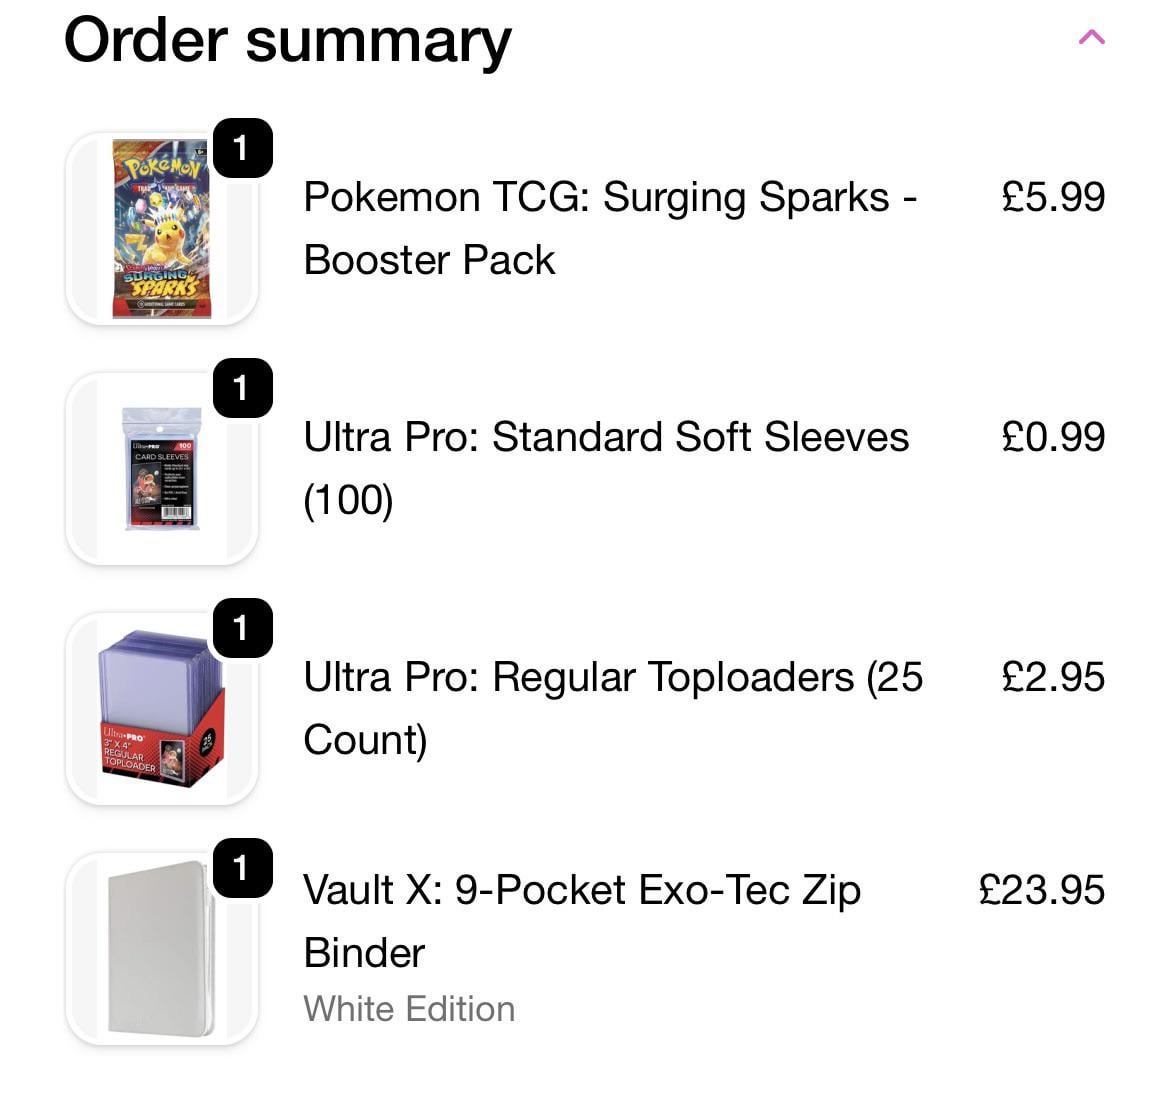The height and width of the screenshot is (1116, 1170).
Task: Click the Pokemon logo on booster pack image
Action: 162,167
